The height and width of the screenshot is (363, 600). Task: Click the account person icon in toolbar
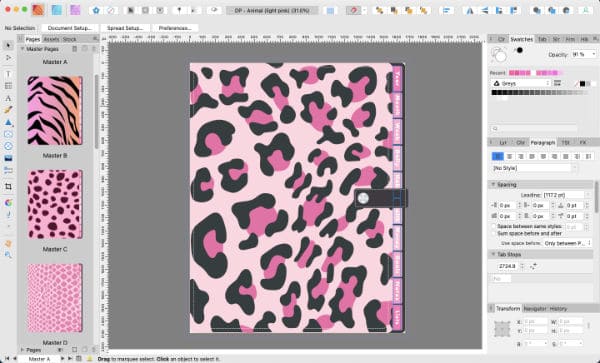[585, 10]
